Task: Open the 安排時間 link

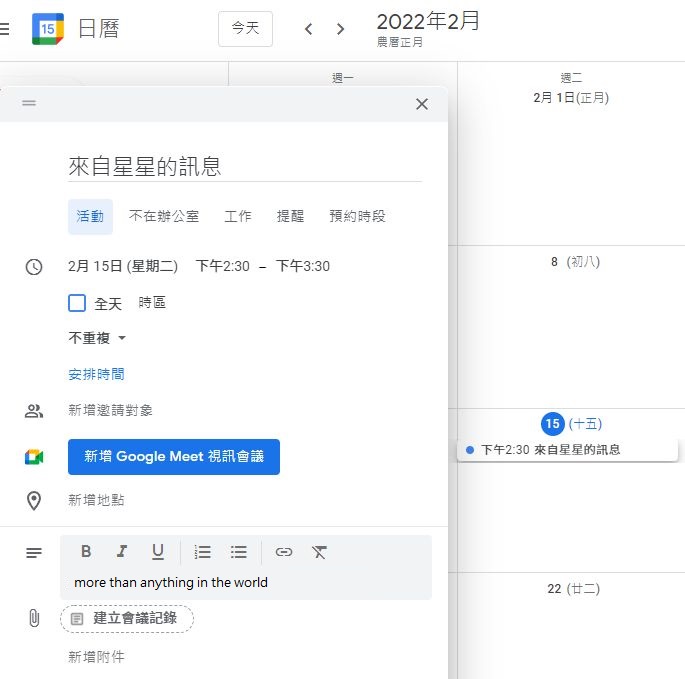Action: pos(96,374)
